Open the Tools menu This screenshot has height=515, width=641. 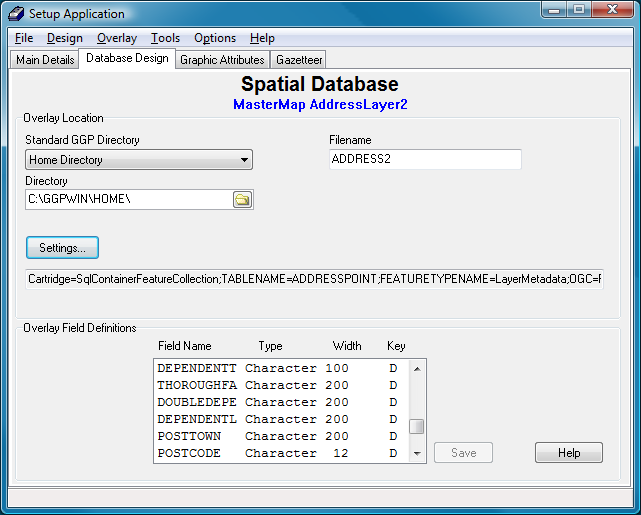pyautogui.click(x=165, y=38)
